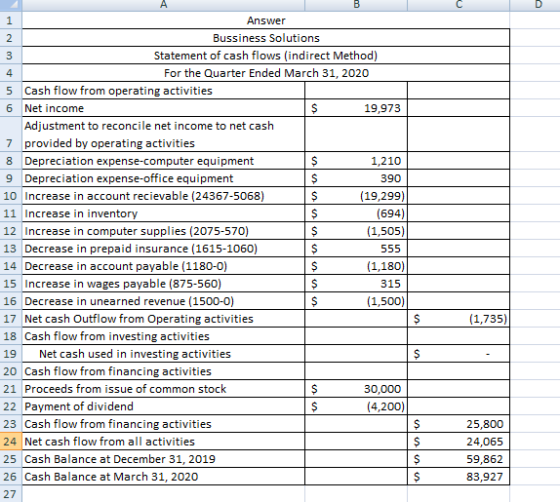Select column C header
This screenshot has height=502, width=560.
(459, 5)
